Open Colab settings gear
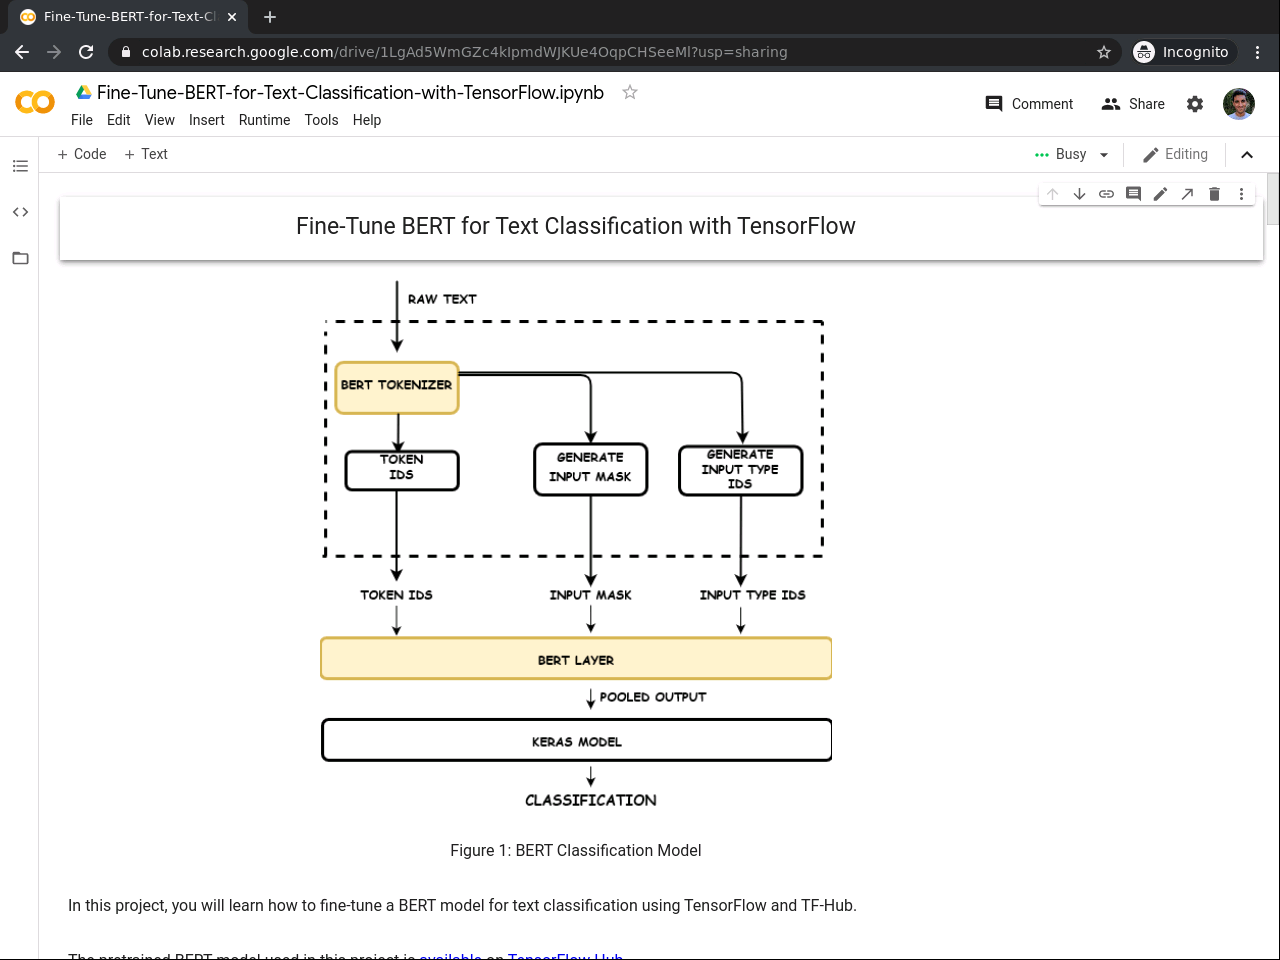Viewport: 1280px width, 960px height. point(1195,104)
